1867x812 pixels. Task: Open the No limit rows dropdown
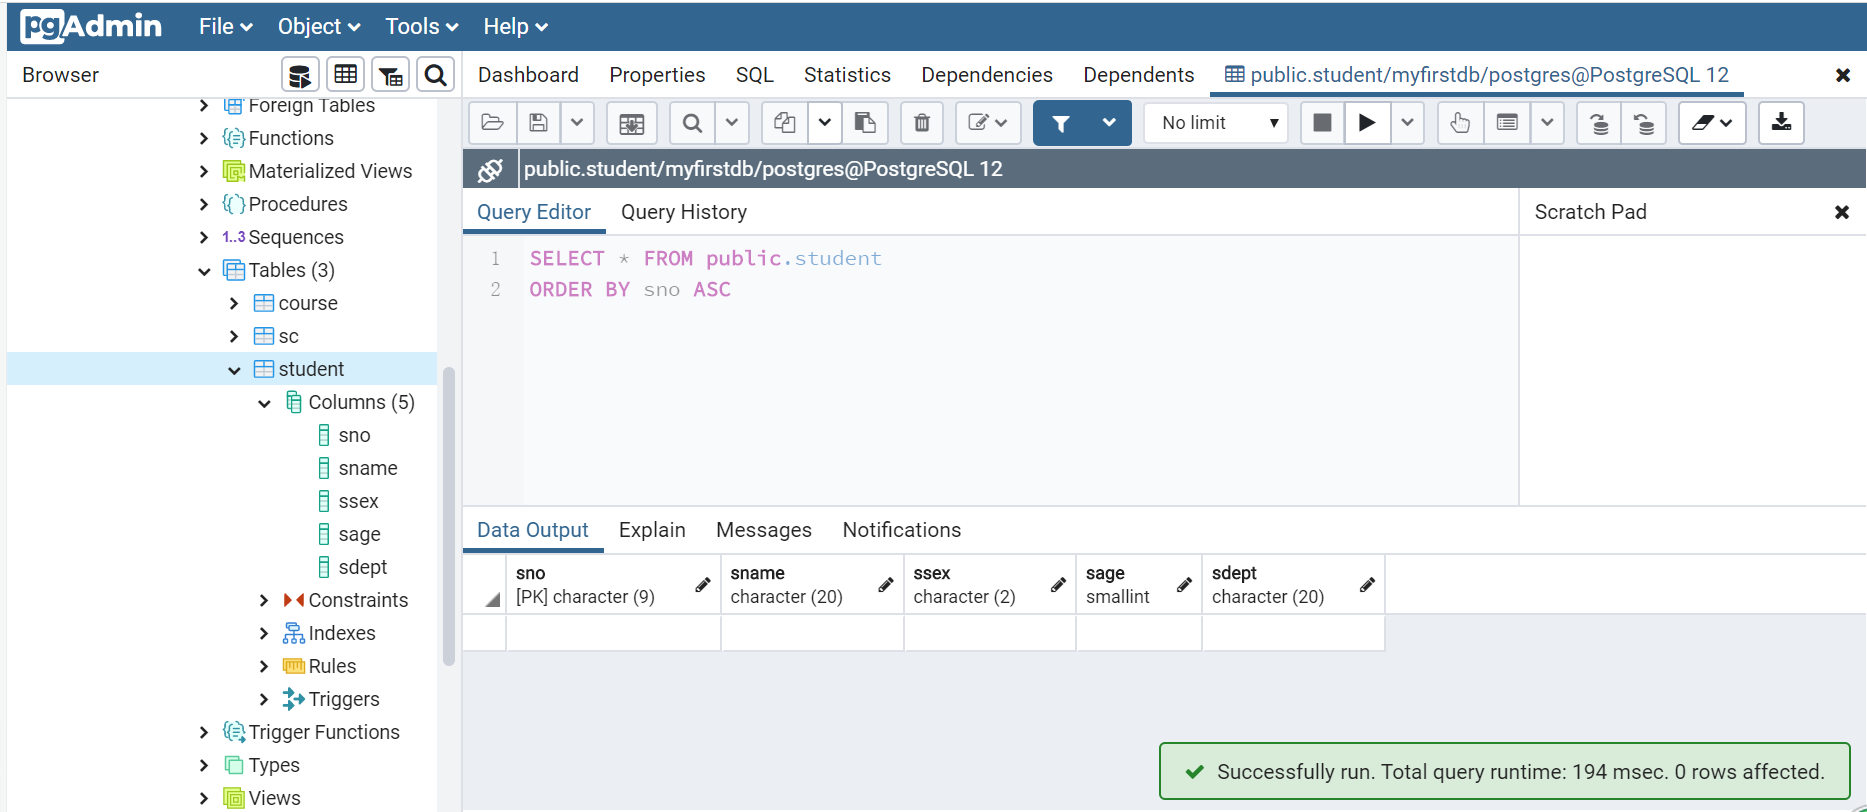point(1216,123)
